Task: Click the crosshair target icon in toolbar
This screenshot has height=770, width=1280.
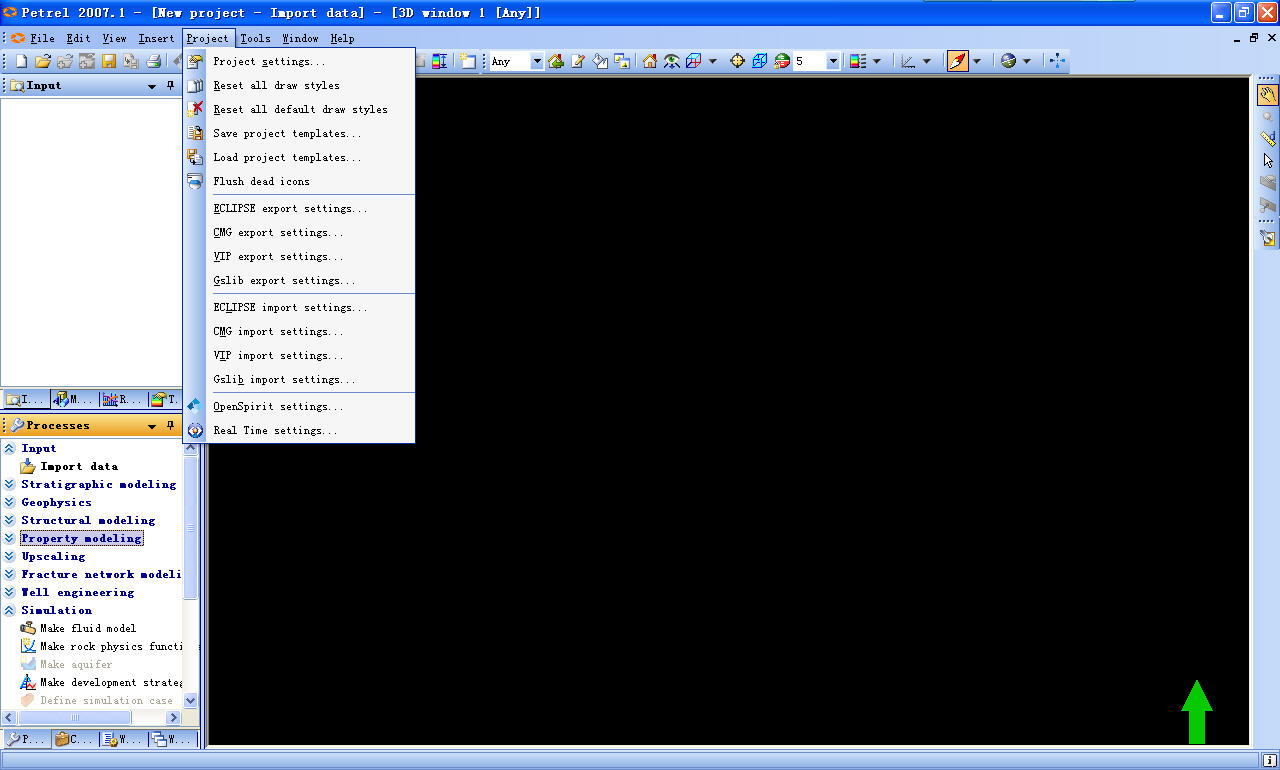Action: [738, 62]
